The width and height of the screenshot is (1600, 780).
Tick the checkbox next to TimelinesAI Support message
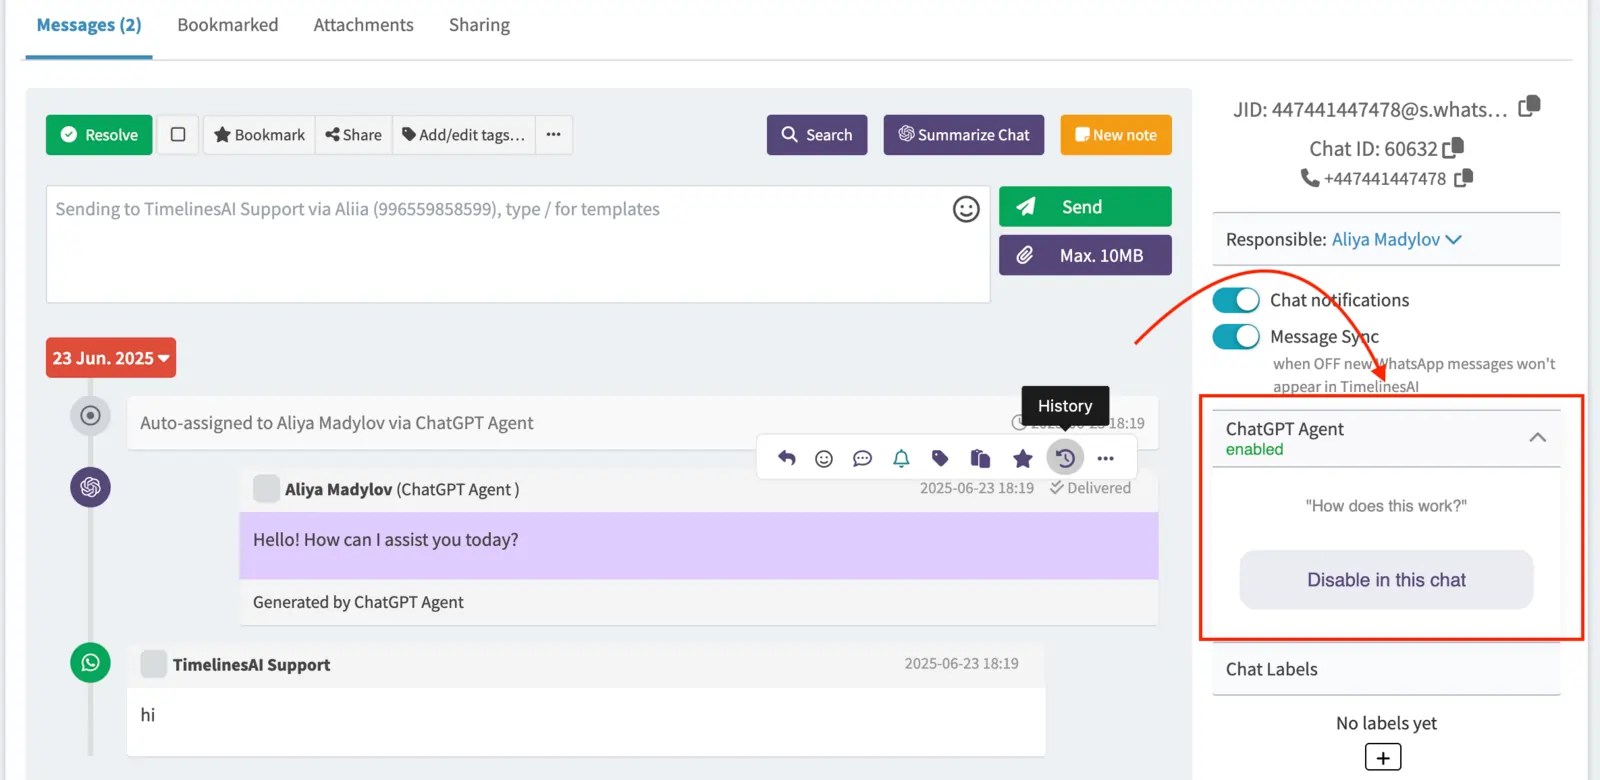153,664
